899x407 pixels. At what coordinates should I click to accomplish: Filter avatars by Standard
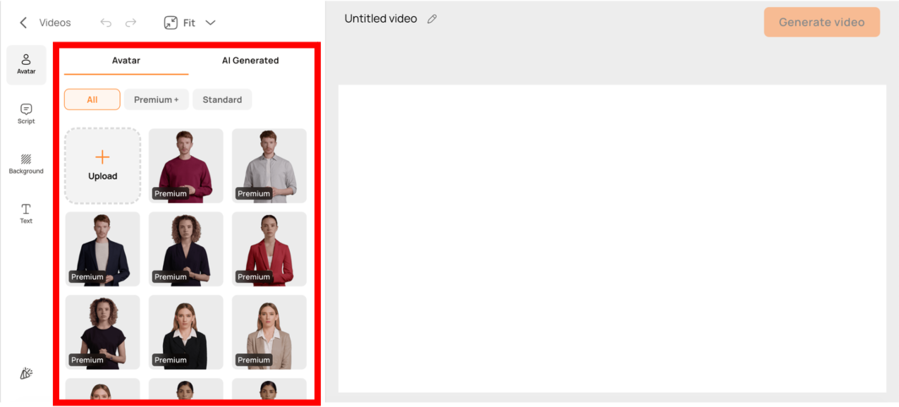click(x=222, y=99)
